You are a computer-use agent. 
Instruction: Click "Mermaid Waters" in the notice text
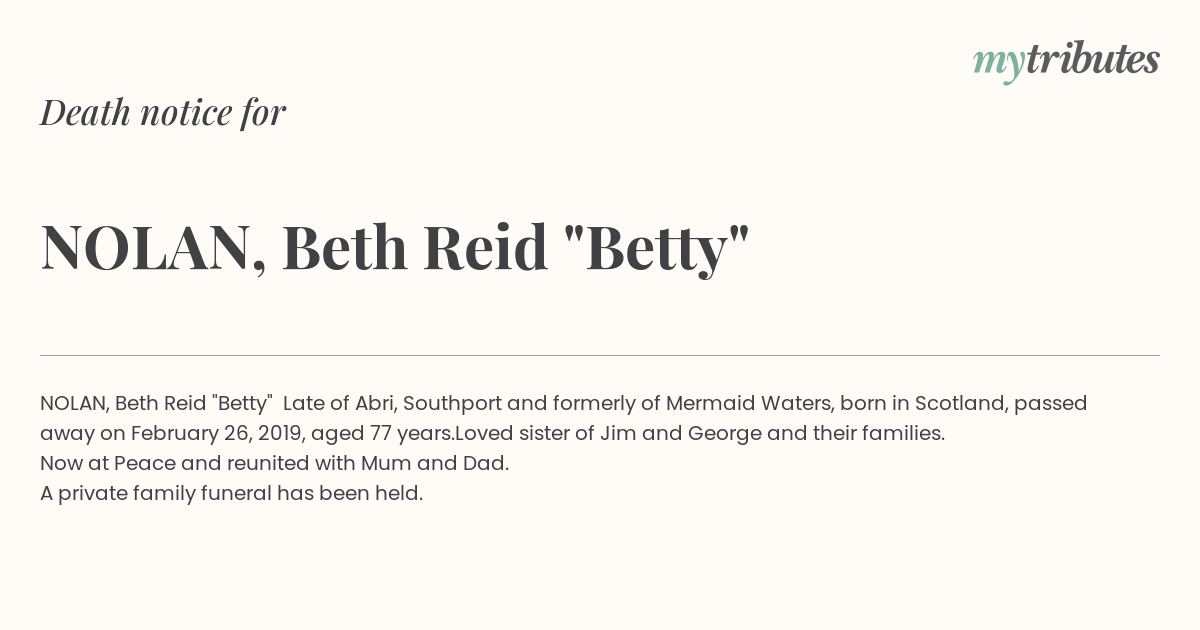748,403
